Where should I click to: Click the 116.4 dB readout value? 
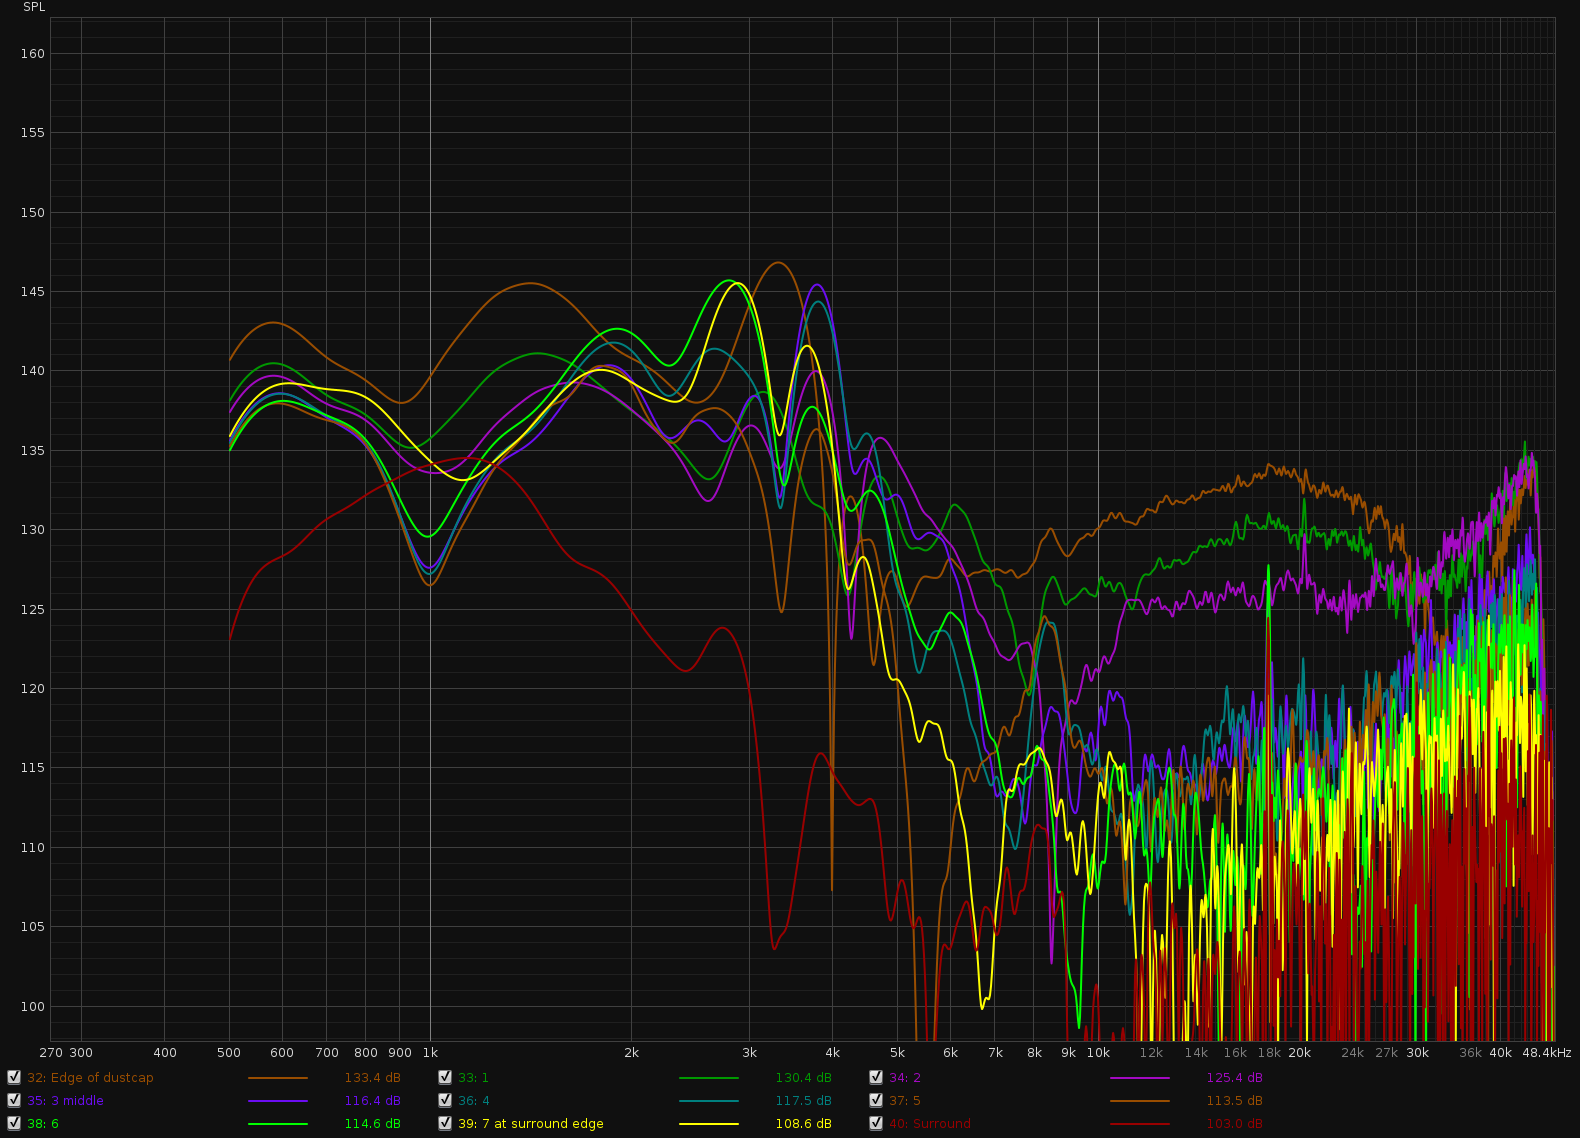(x=372, y=1101)
